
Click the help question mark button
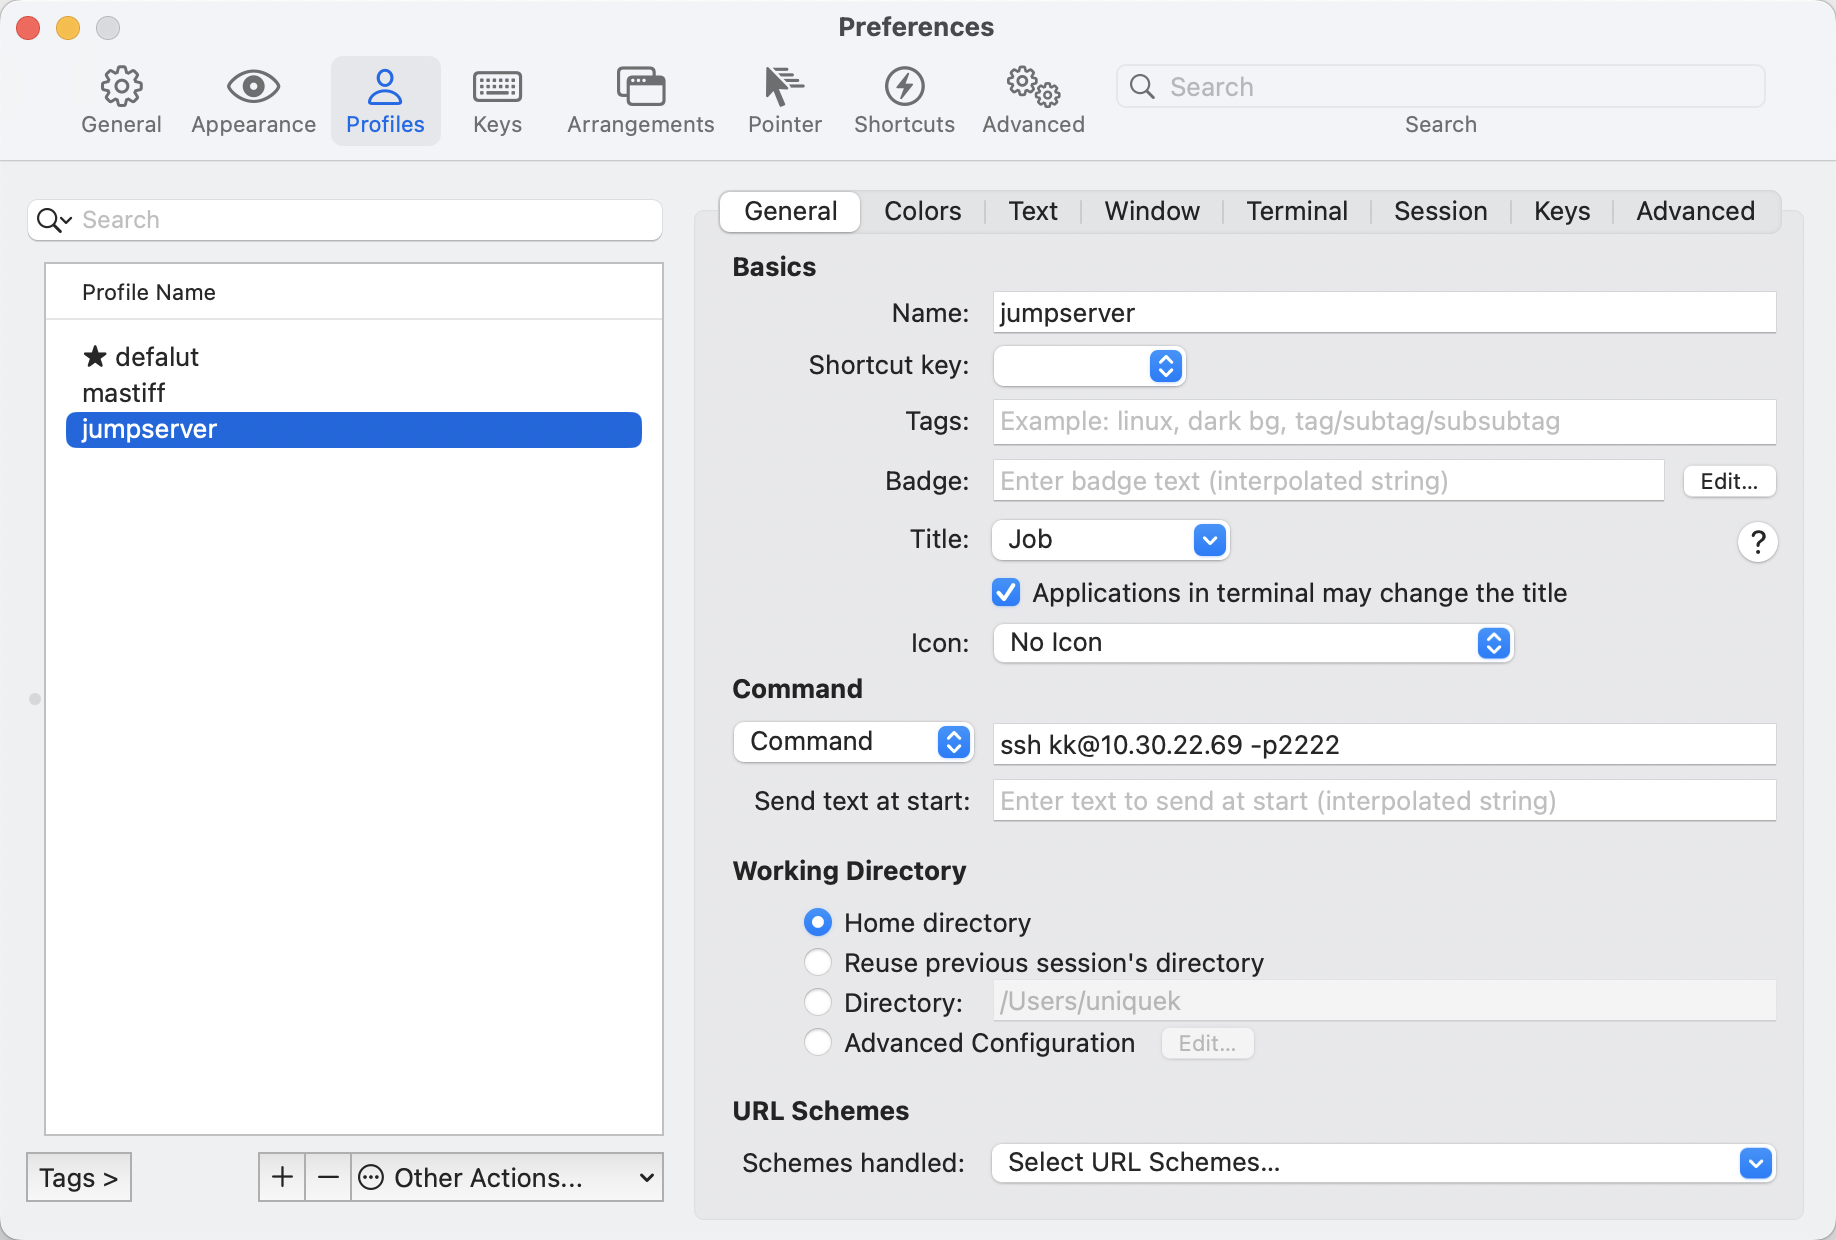(1757, 542)
